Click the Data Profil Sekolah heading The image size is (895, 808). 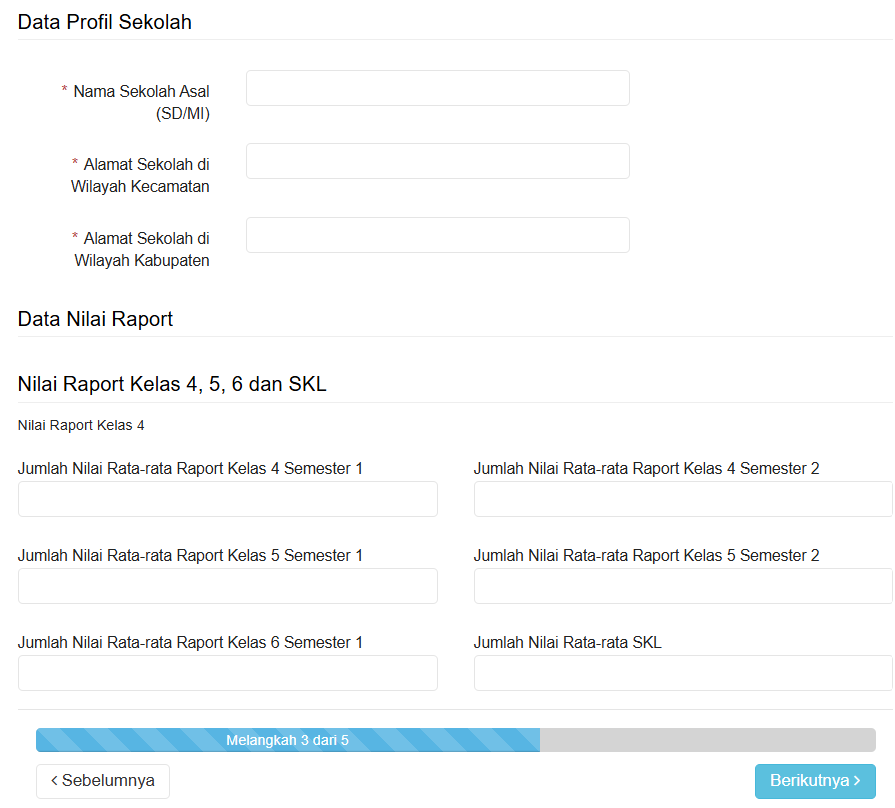[x=104, y=22]
